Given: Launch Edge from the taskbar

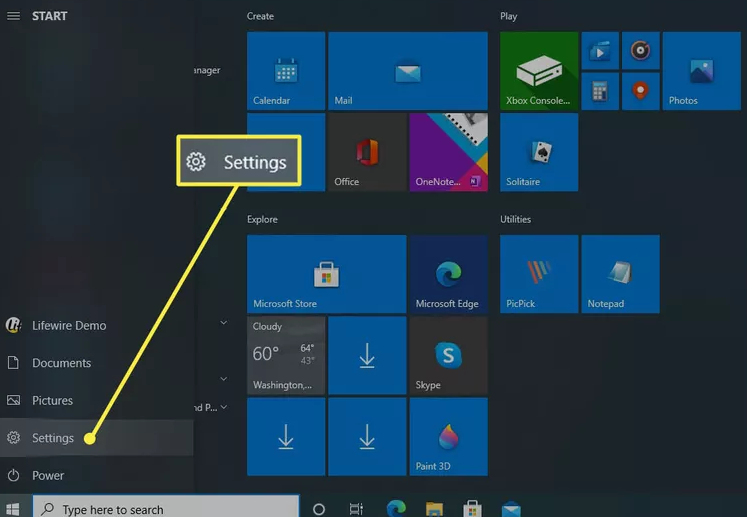Looking at the screenshot, I should click(396, 508).
